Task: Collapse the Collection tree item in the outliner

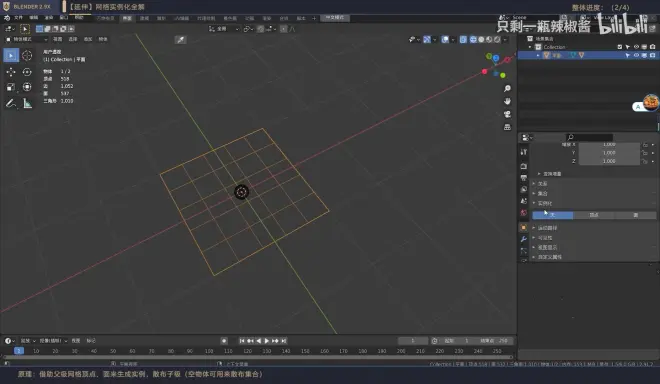Action: click(x=530, y=47)
